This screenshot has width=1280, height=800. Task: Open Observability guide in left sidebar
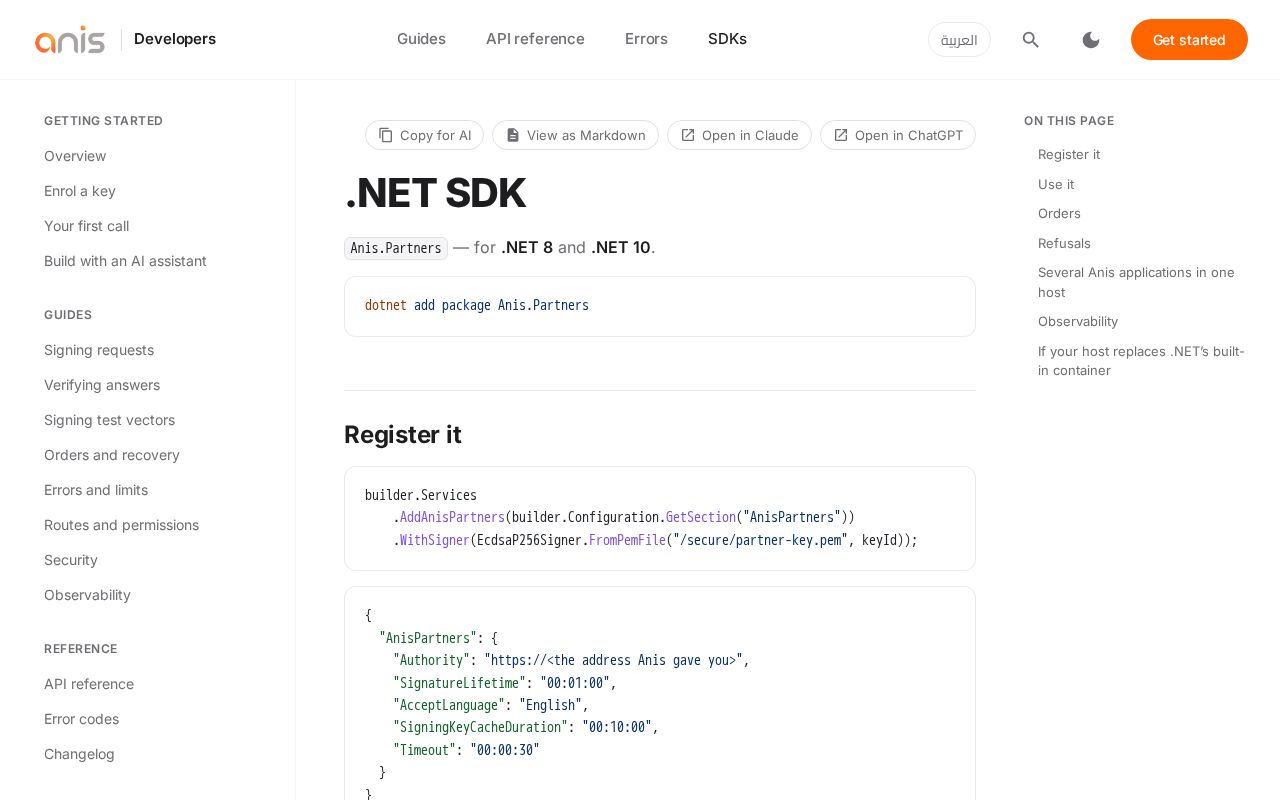[x=87, y=595]
